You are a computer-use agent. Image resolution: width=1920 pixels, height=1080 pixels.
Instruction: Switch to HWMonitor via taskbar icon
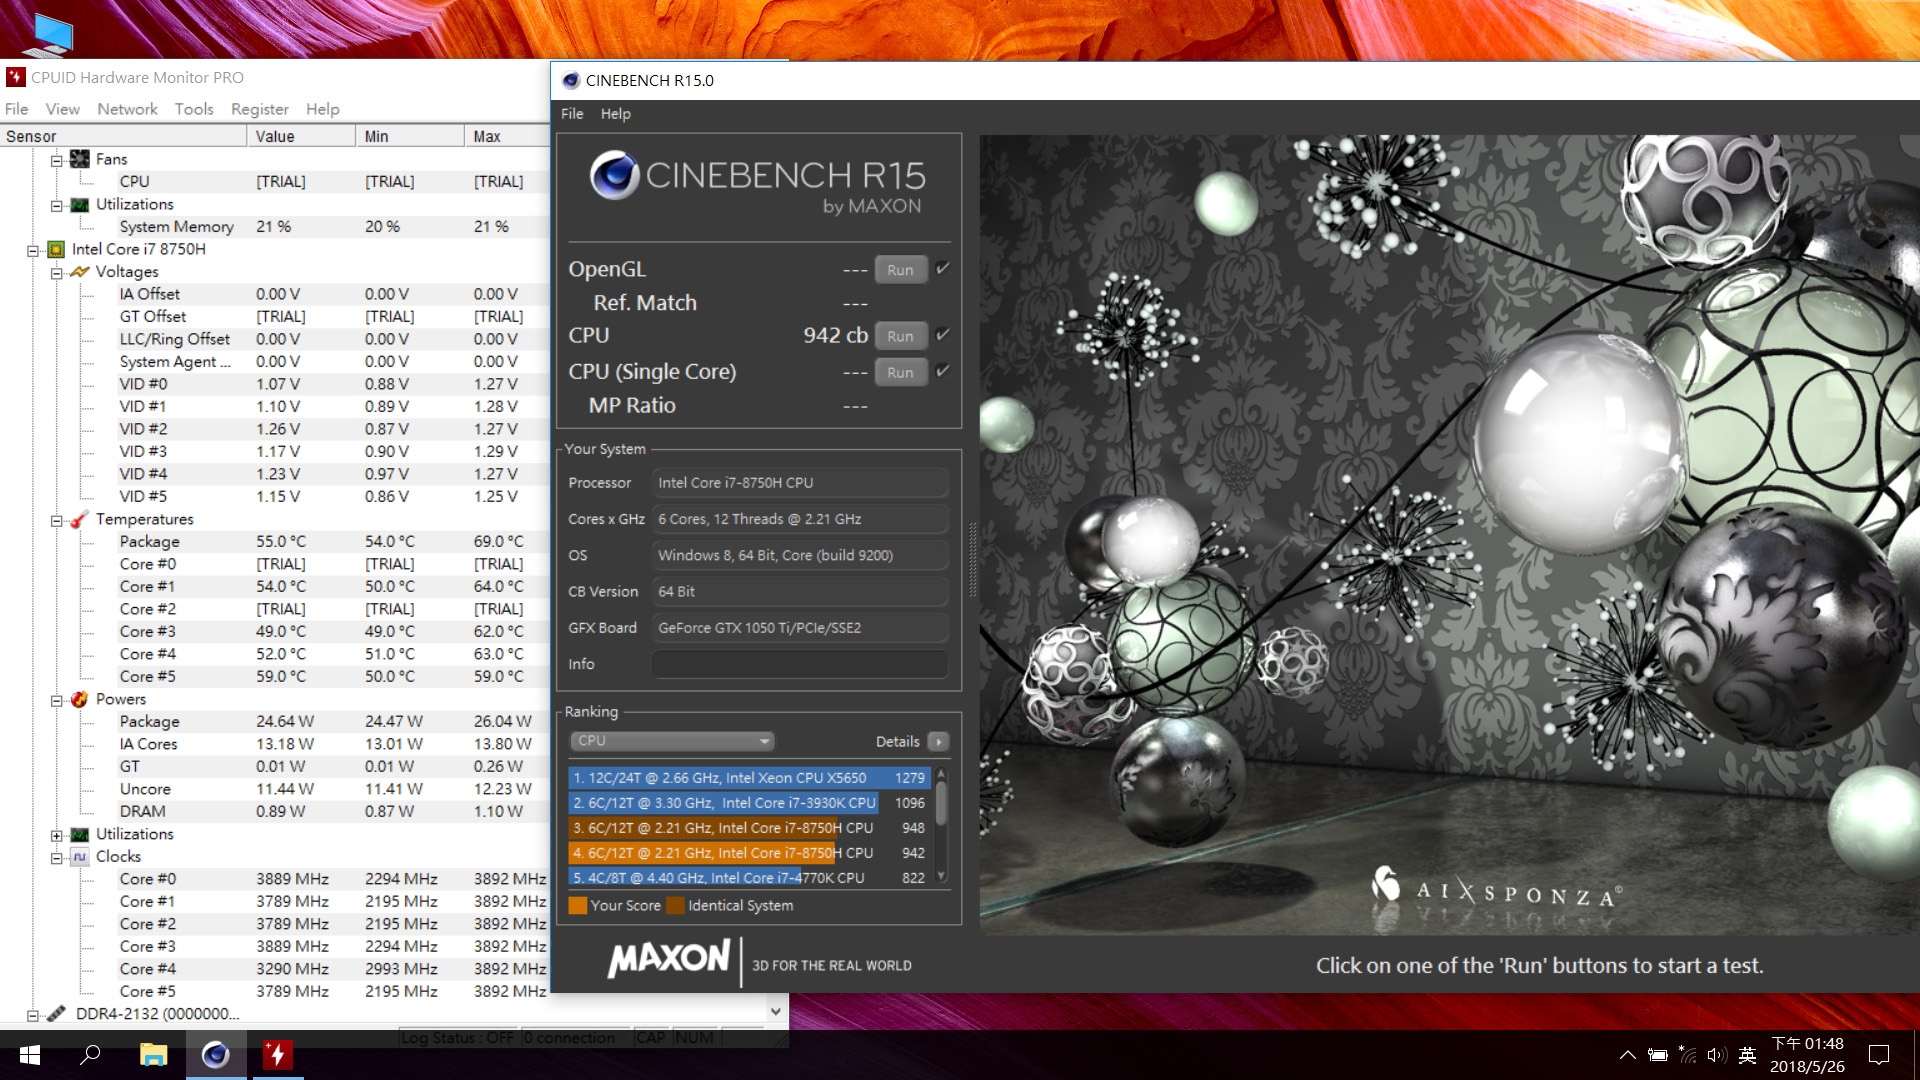[x=277, y=1055]
